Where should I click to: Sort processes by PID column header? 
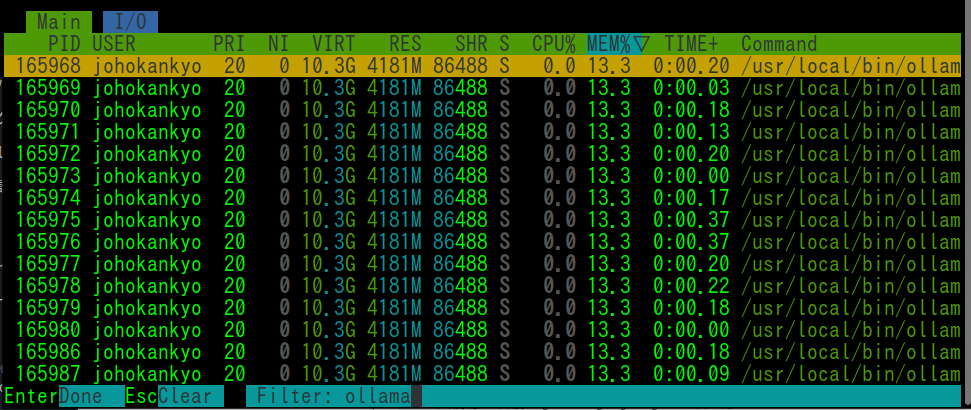click(64, 44)
